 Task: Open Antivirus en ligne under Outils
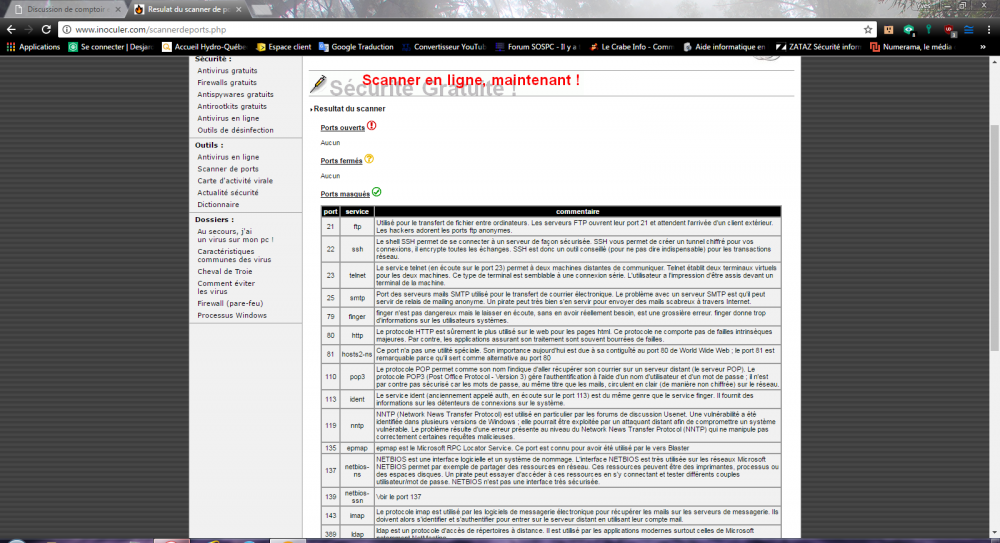pyautogui.click(x=228, y=157)
